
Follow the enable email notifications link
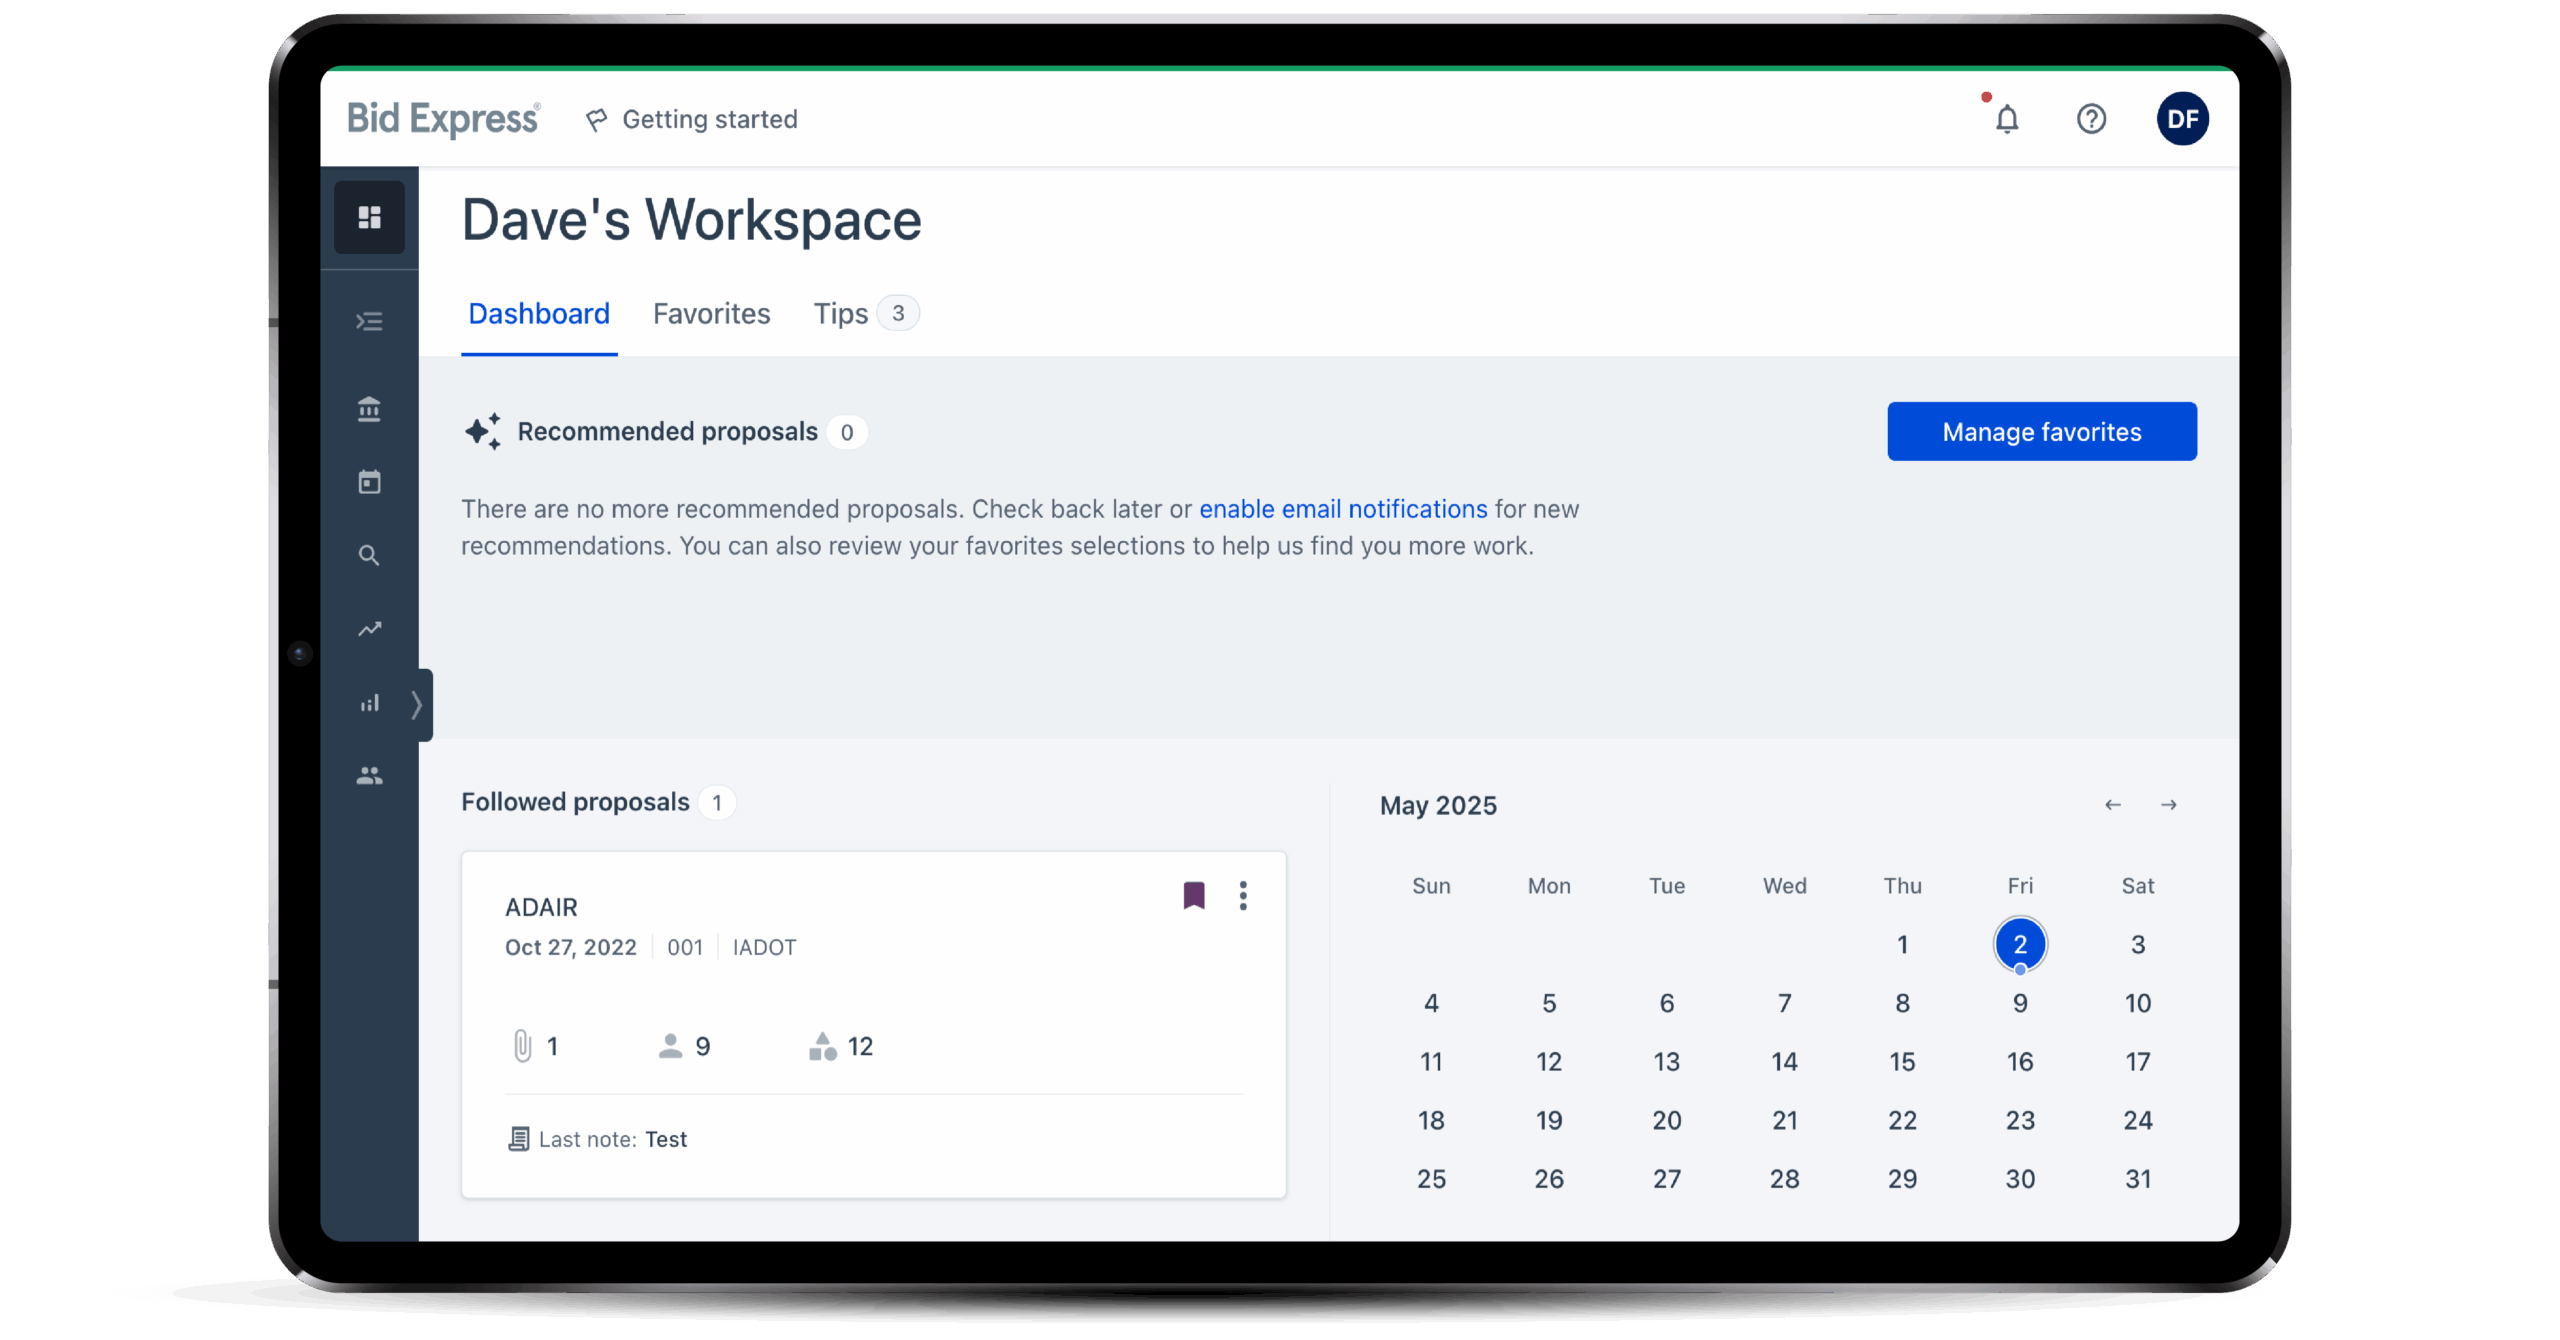pos(1343,509)
